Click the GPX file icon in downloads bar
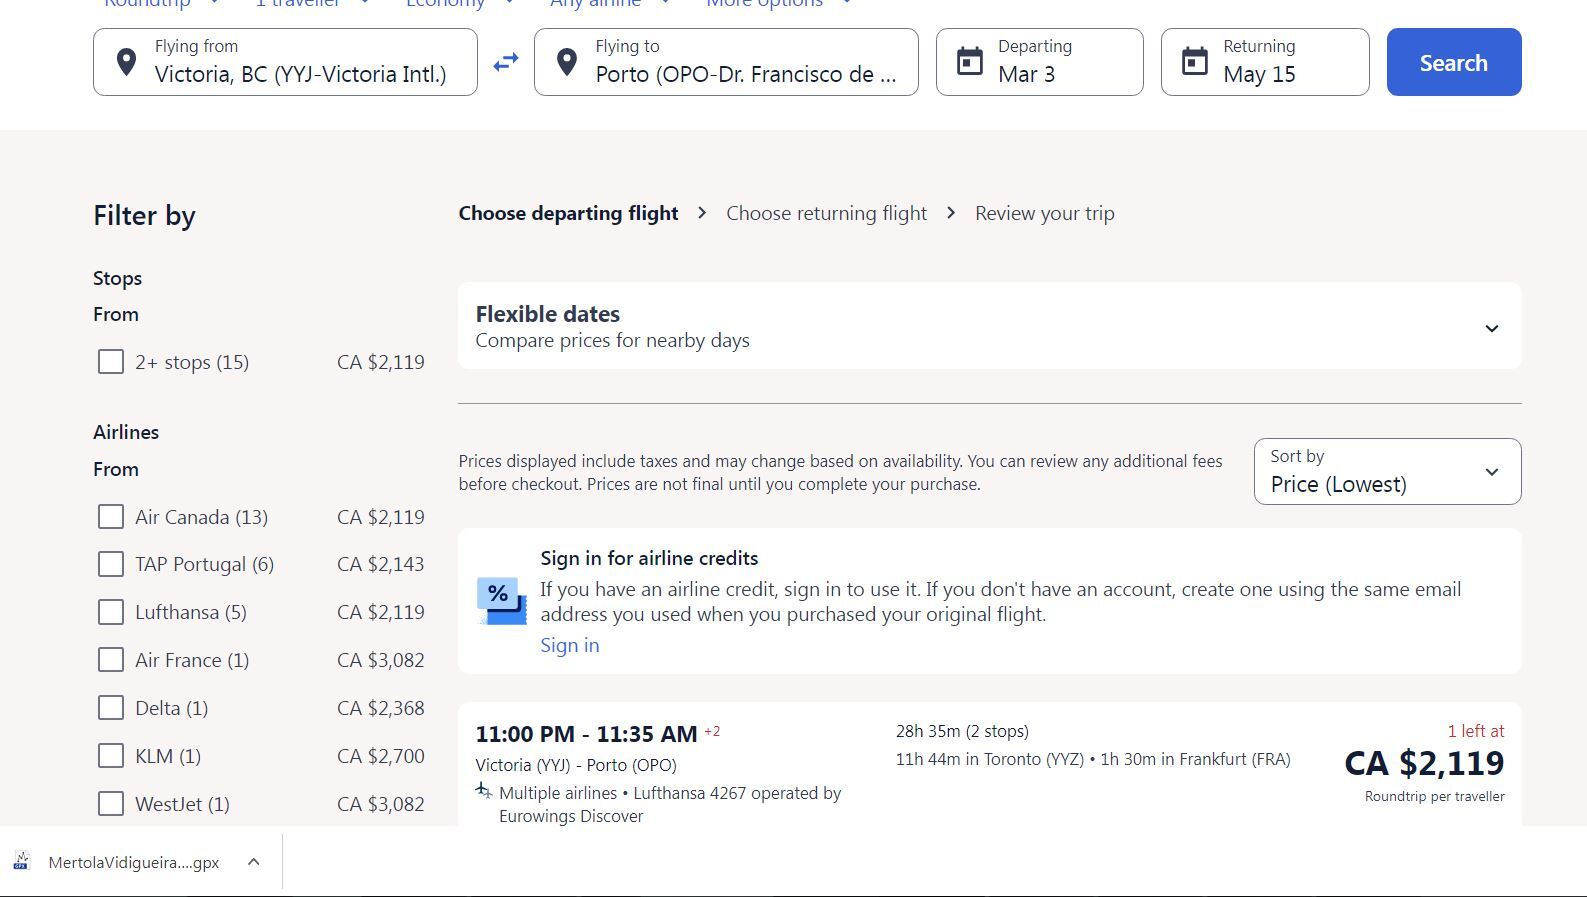 click(x=21, y=862)
